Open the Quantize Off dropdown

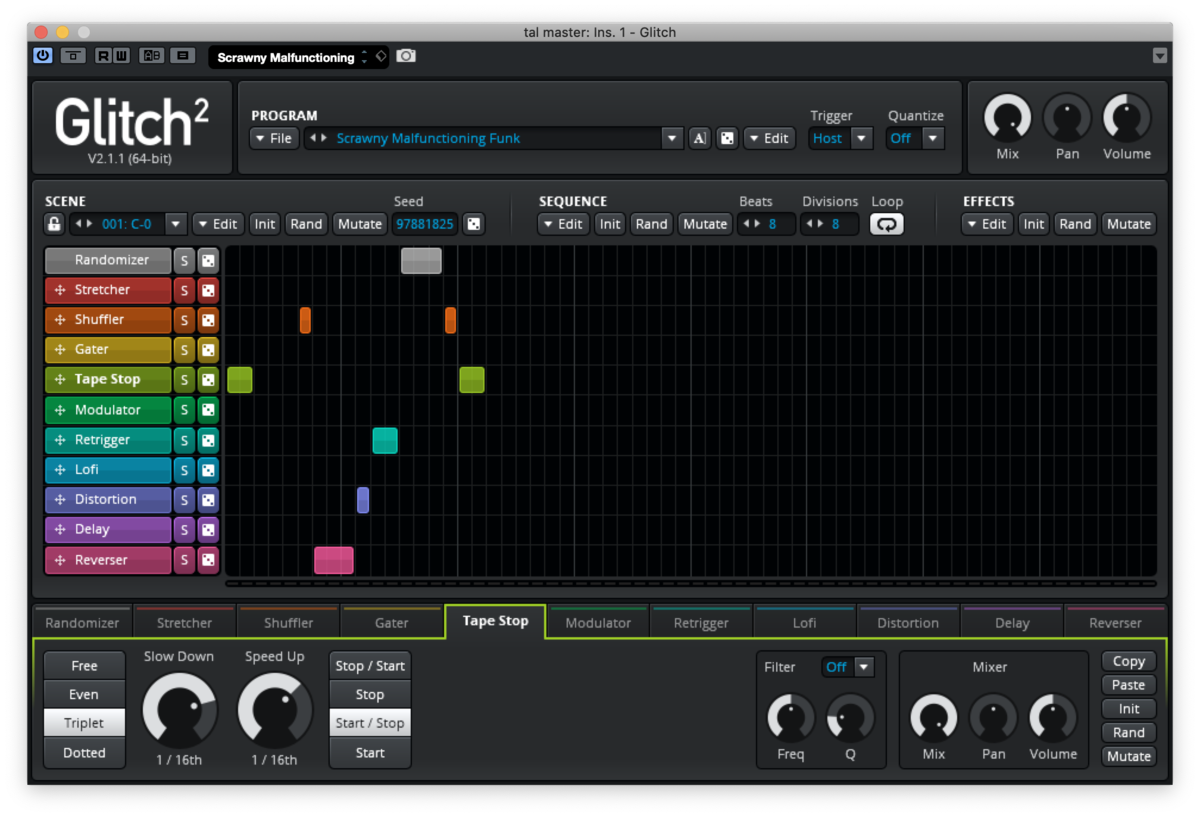(933, 138)
